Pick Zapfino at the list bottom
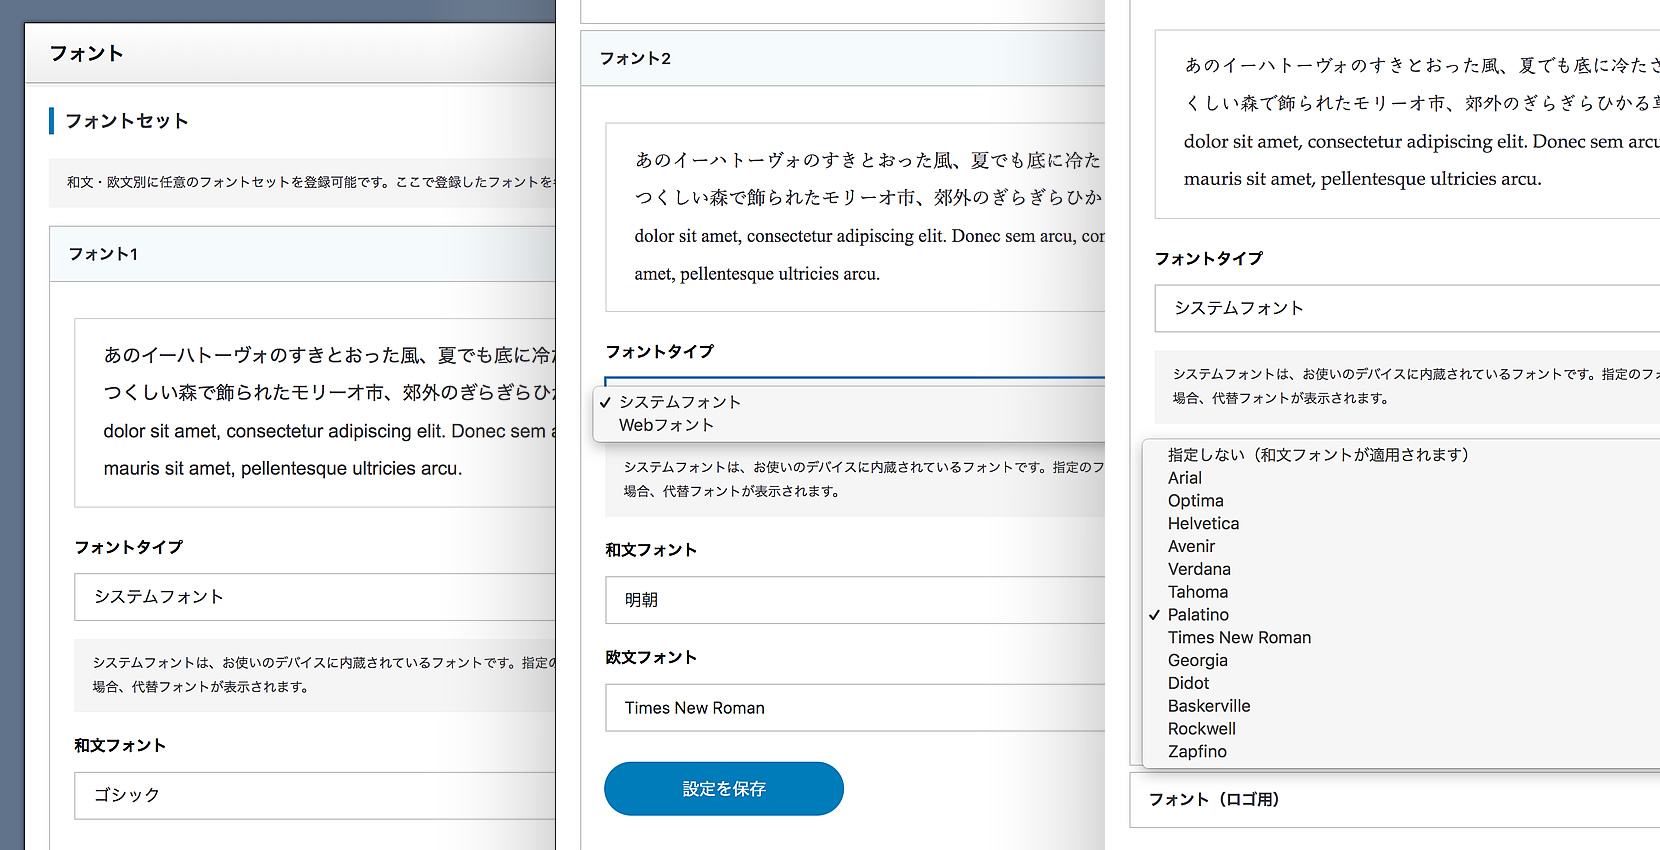 [x=1197, y=752]
